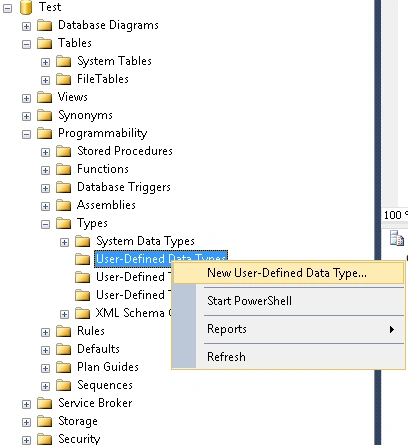Click the report icon below the zoom percentage

pos(397,238)
